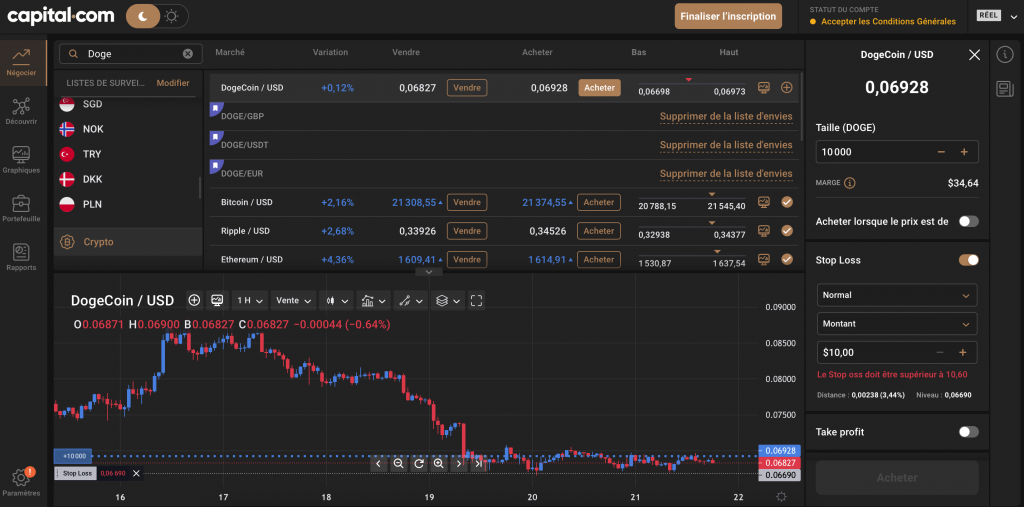Image resolution: width=1024 pixels, height=507 pixels.
Task: Open chart icon on DogeCoin / USD row
Action: point(763,87)
